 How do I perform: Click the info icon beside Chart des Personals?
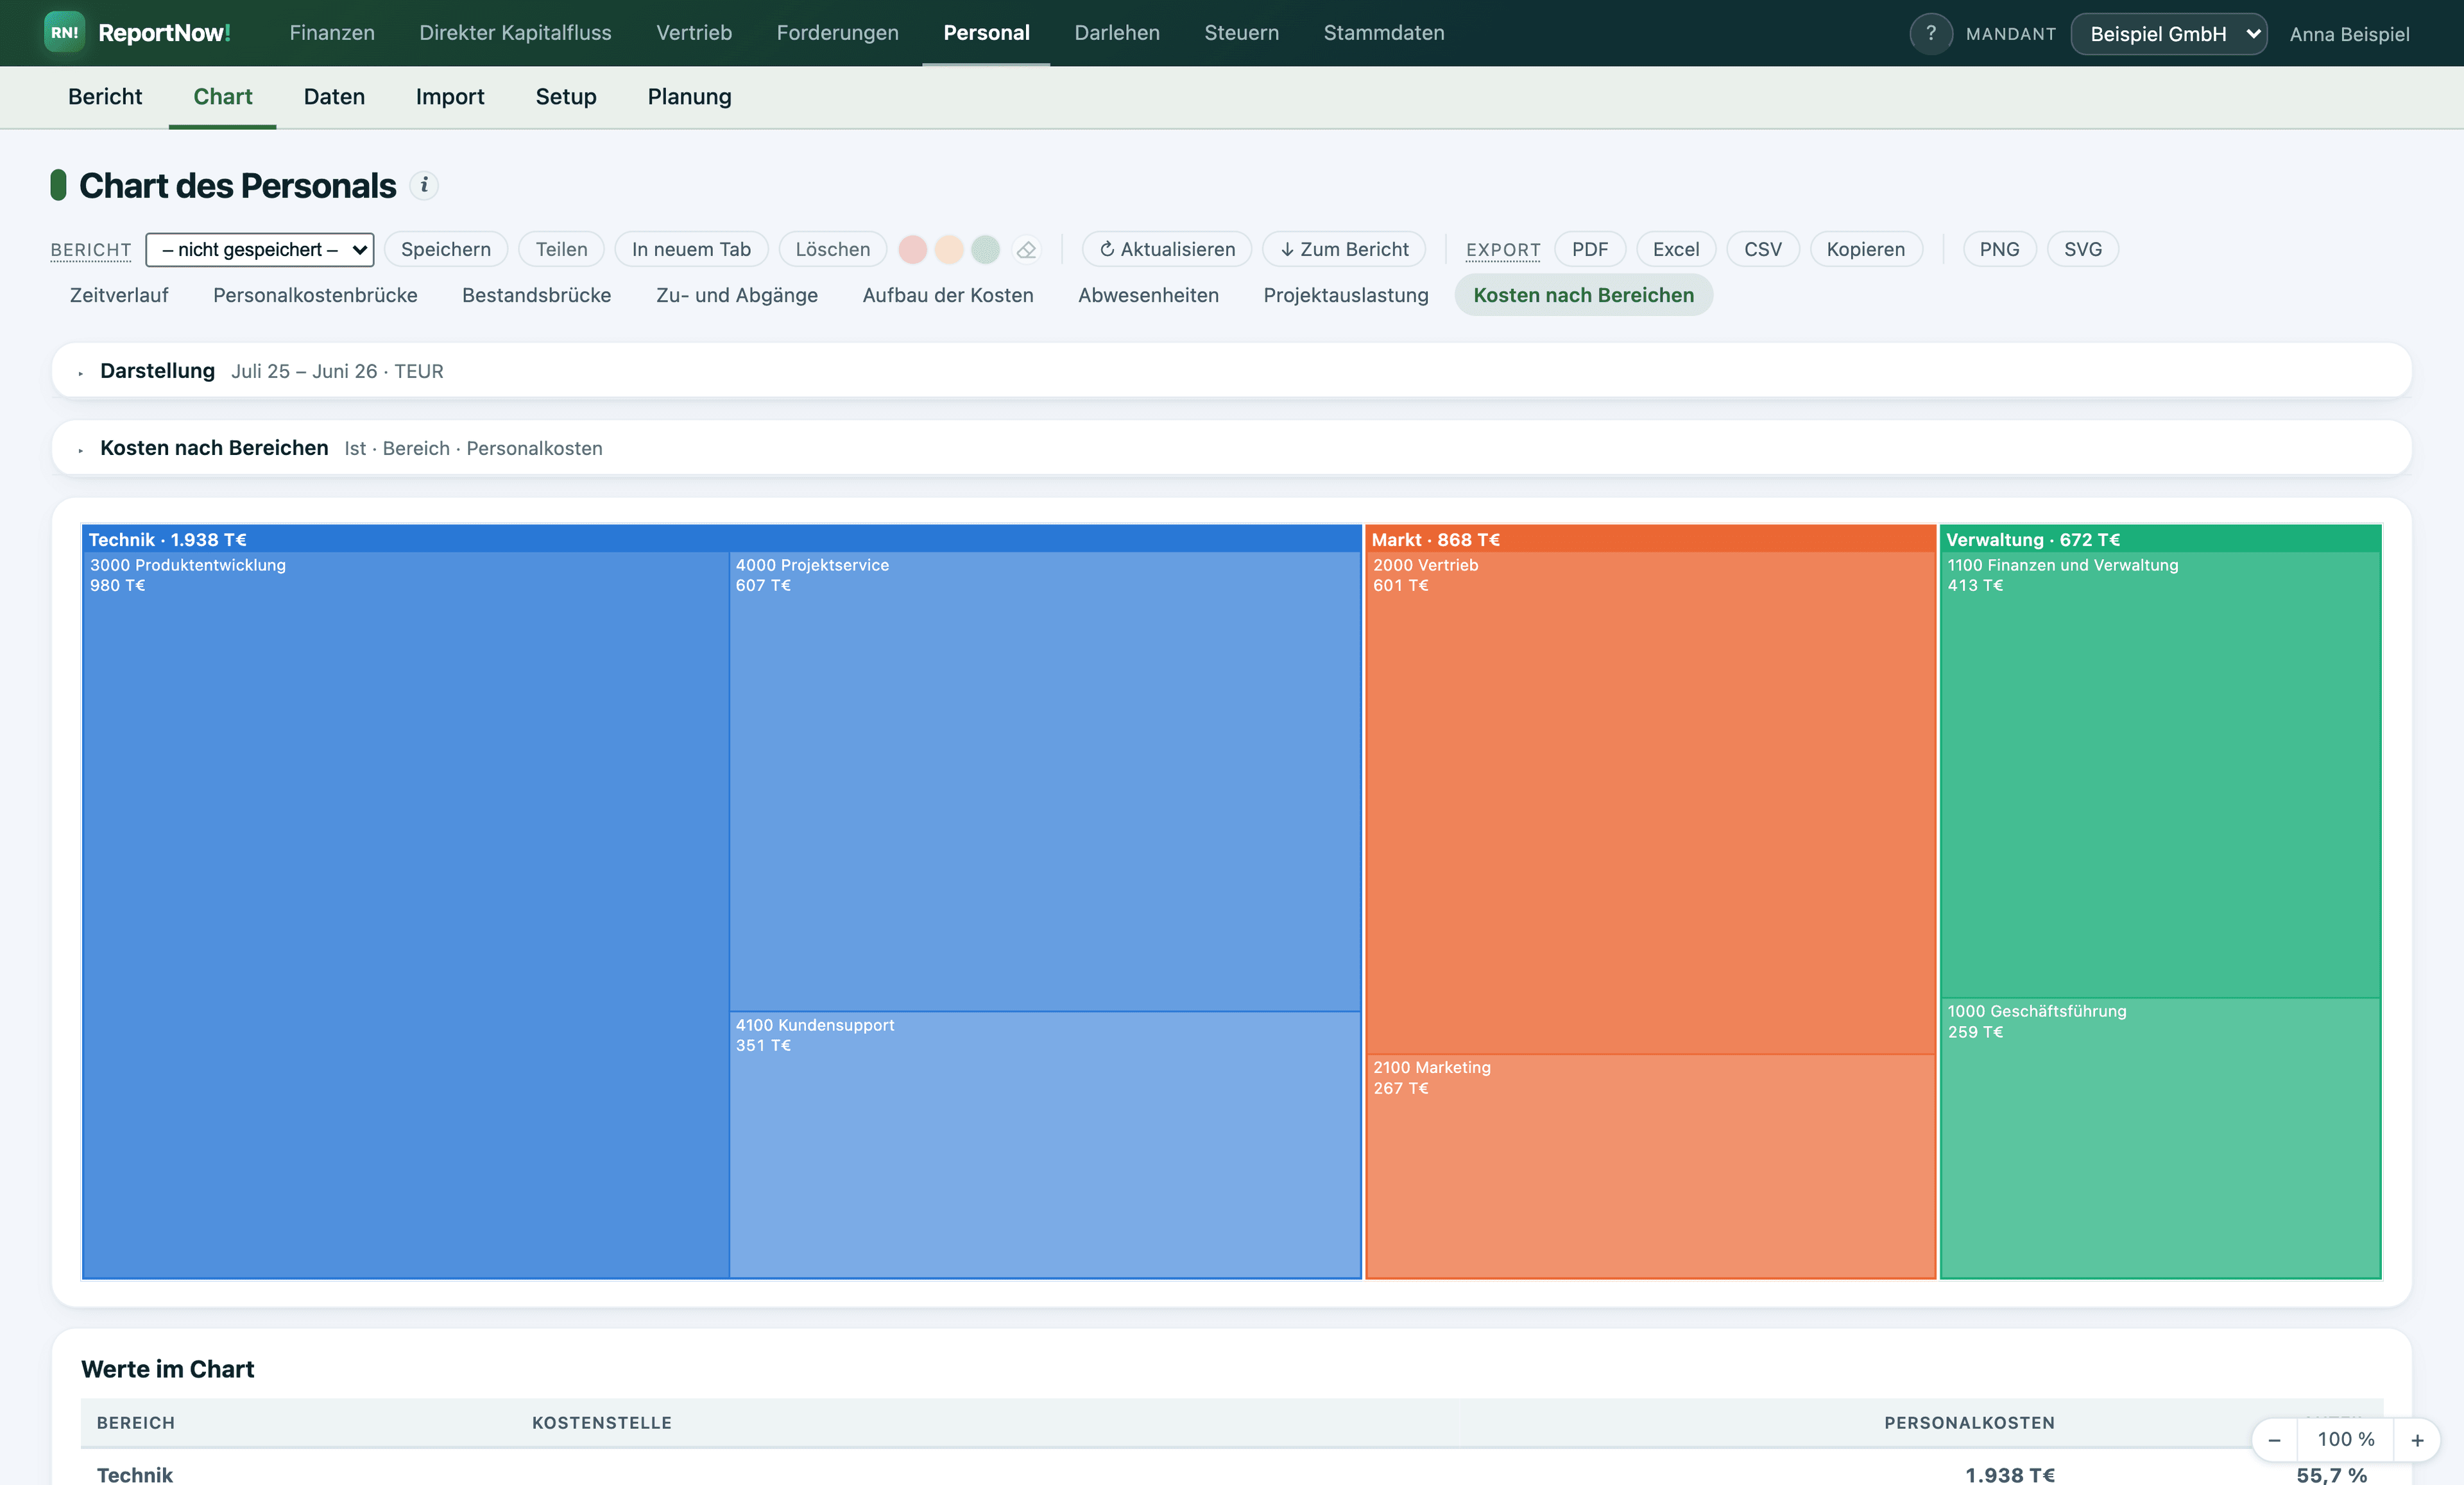pyautogui.click(x=424, y=185)
